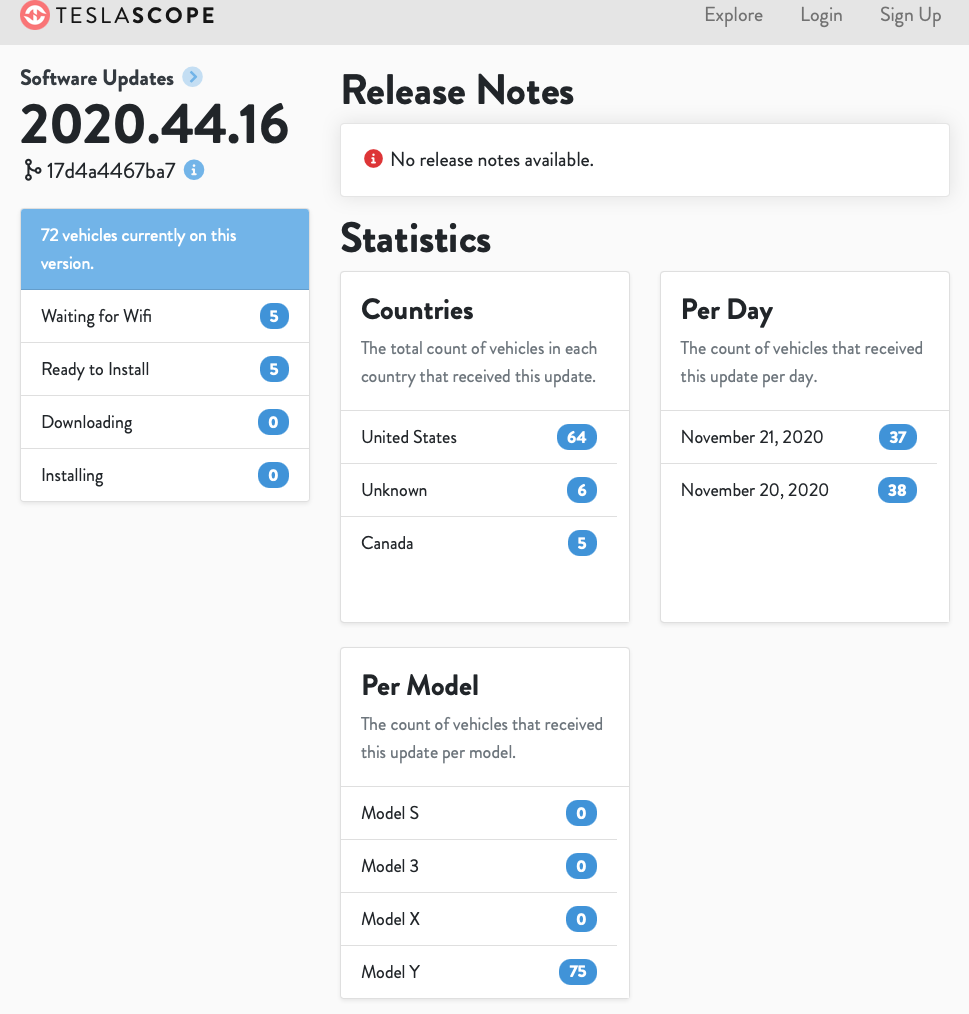Image resolution: width=969 pixels, height=1014 pixels.
Task: Click the Statistics heading
Action: (416, 239)
